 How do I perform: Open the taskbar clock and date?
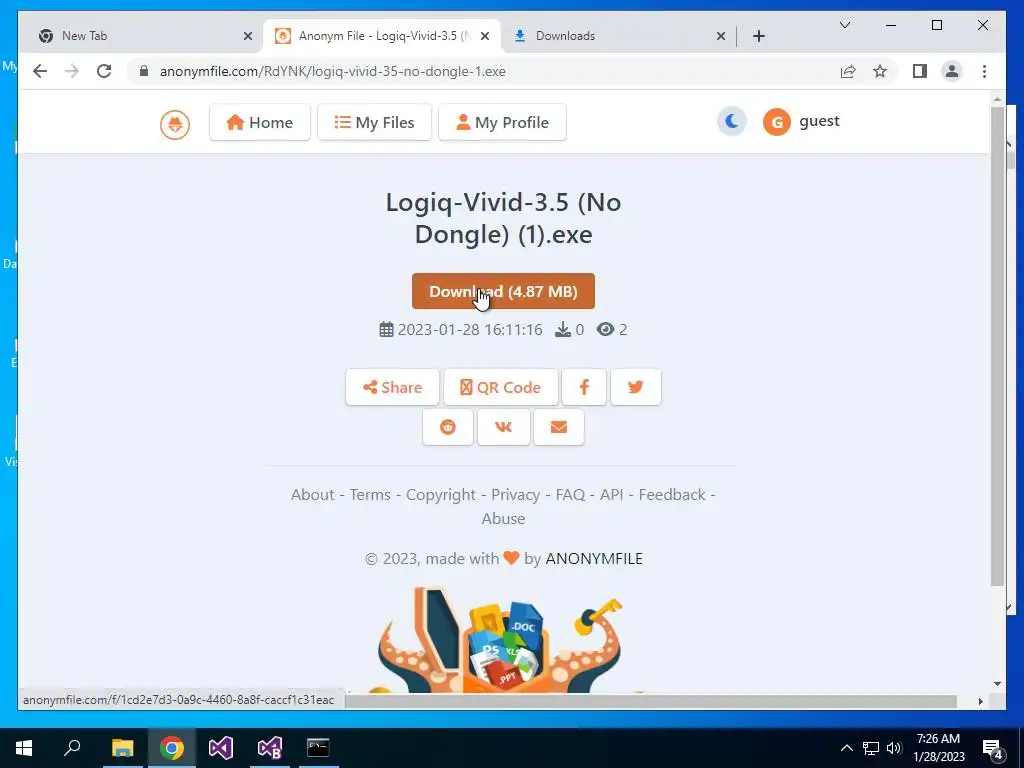click(938, 748)
